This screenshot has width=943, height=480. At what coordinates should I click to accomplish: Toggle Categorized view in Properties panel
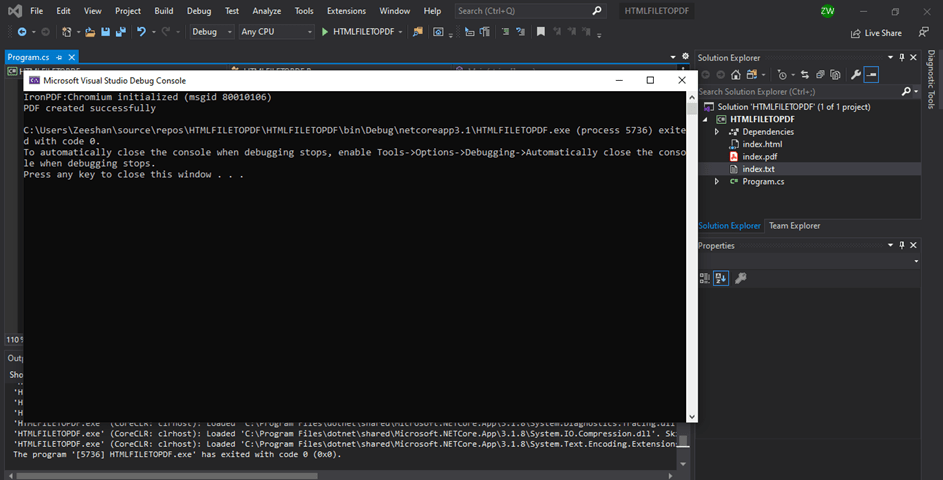[x=705, y=278]
